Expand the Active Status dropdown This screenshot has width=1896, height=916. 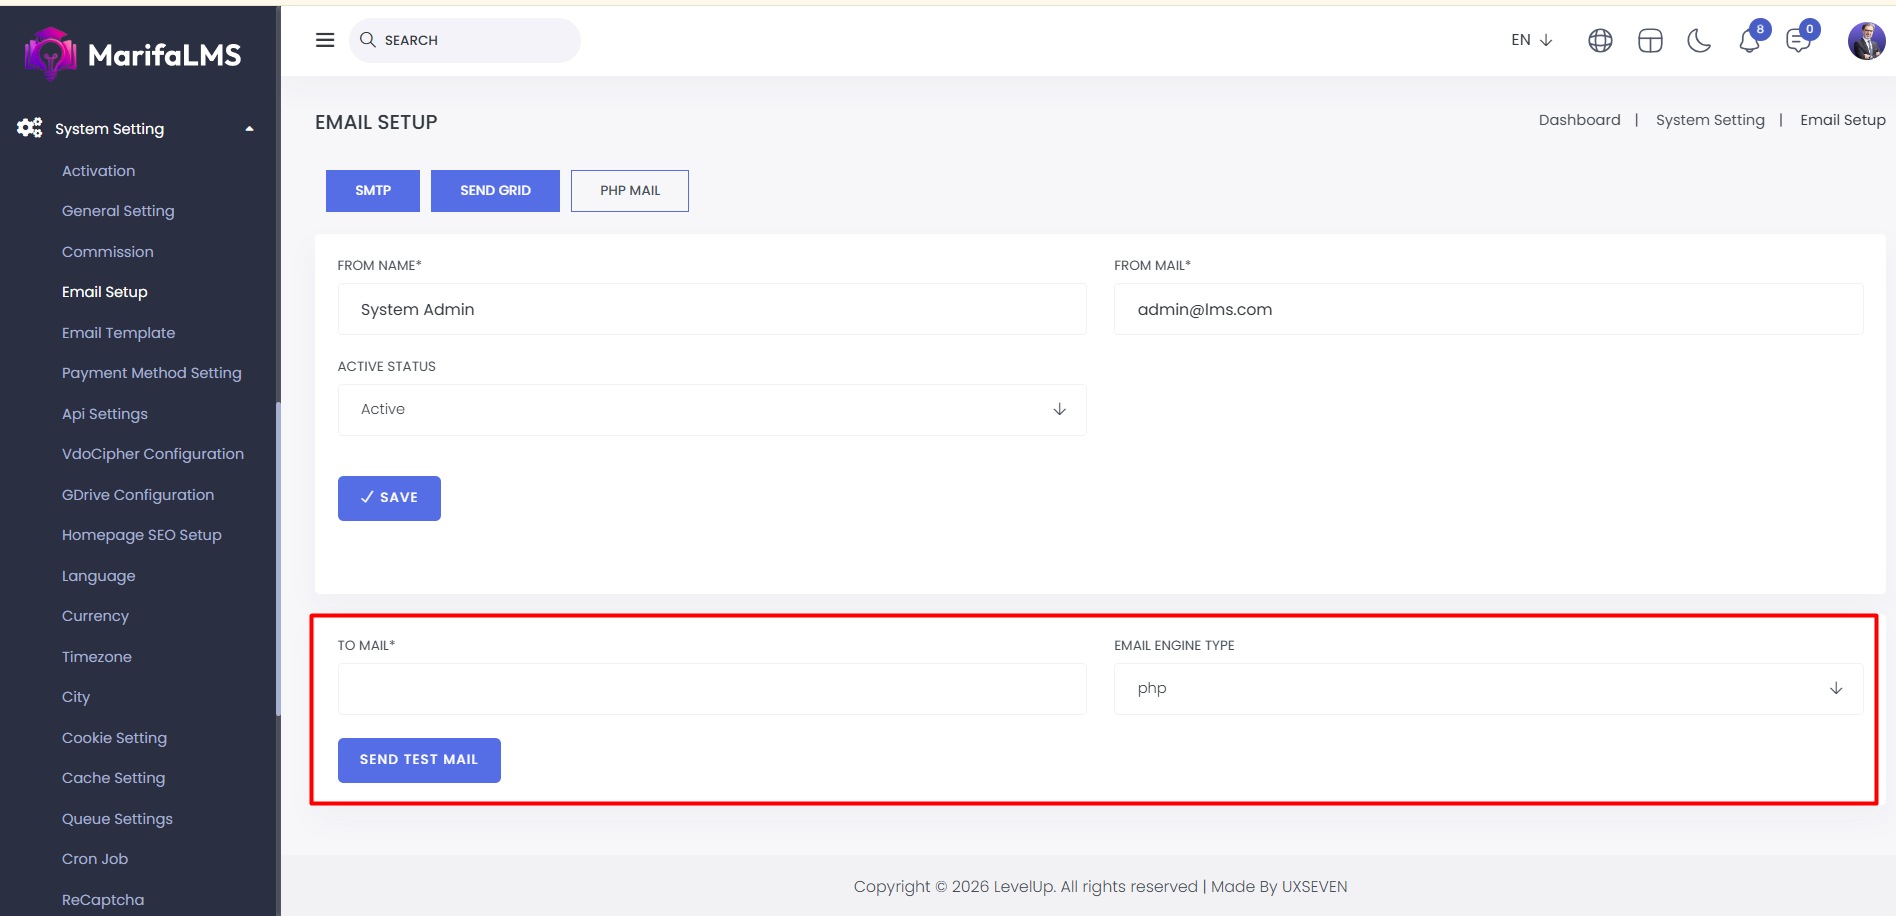(x=711, y=410)
